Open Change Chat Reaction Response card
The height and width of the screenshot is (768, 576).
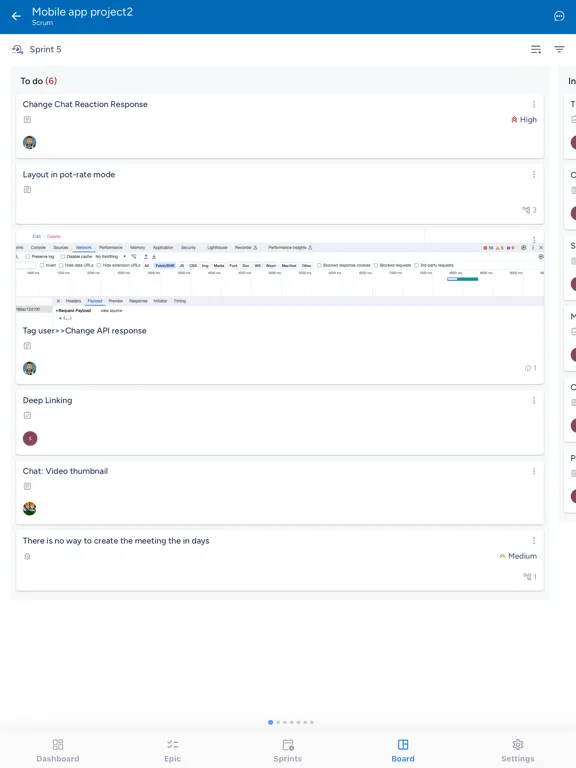pyautogui.click(x=280, y=126)
